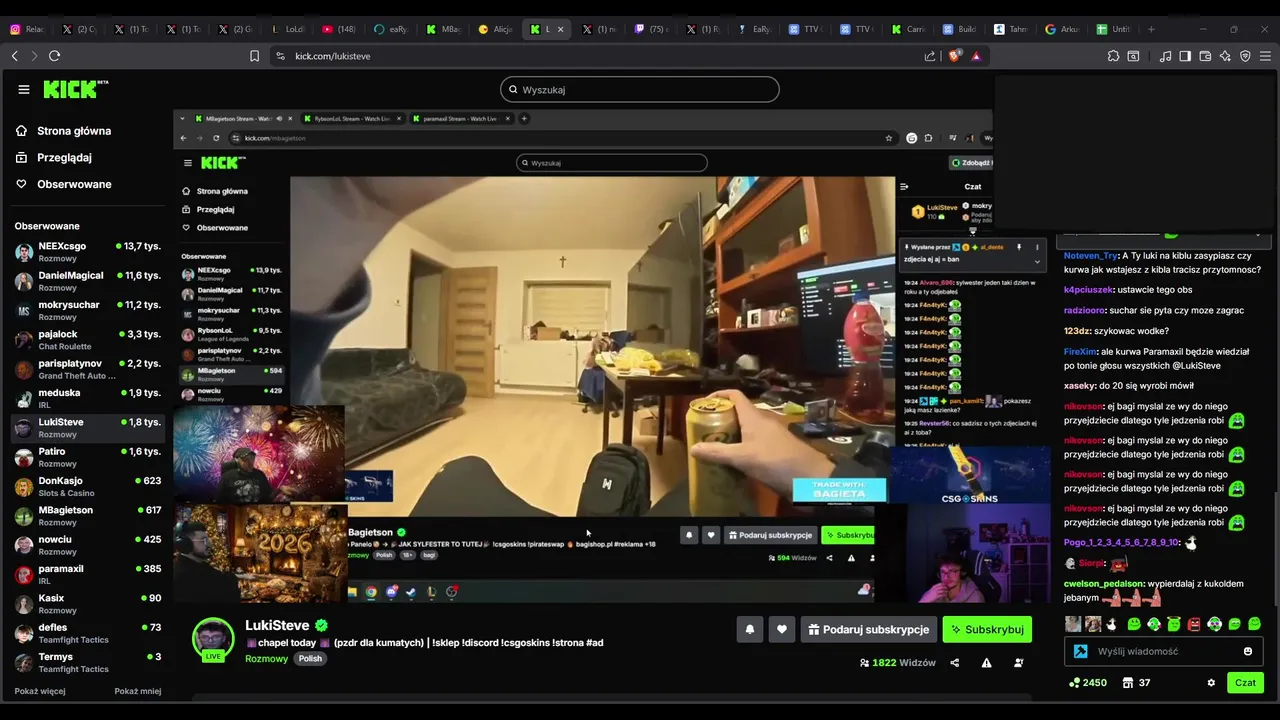Switch to the Untitled Sheets browser tab
Viewport: 1280px width, 720px height.
(x=1114, y=29)
